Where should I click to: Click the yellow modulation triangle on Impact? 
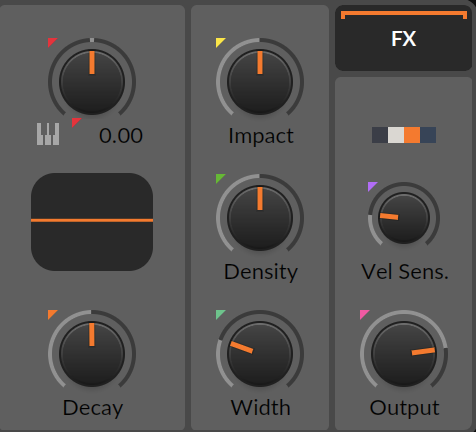(220, 42)
